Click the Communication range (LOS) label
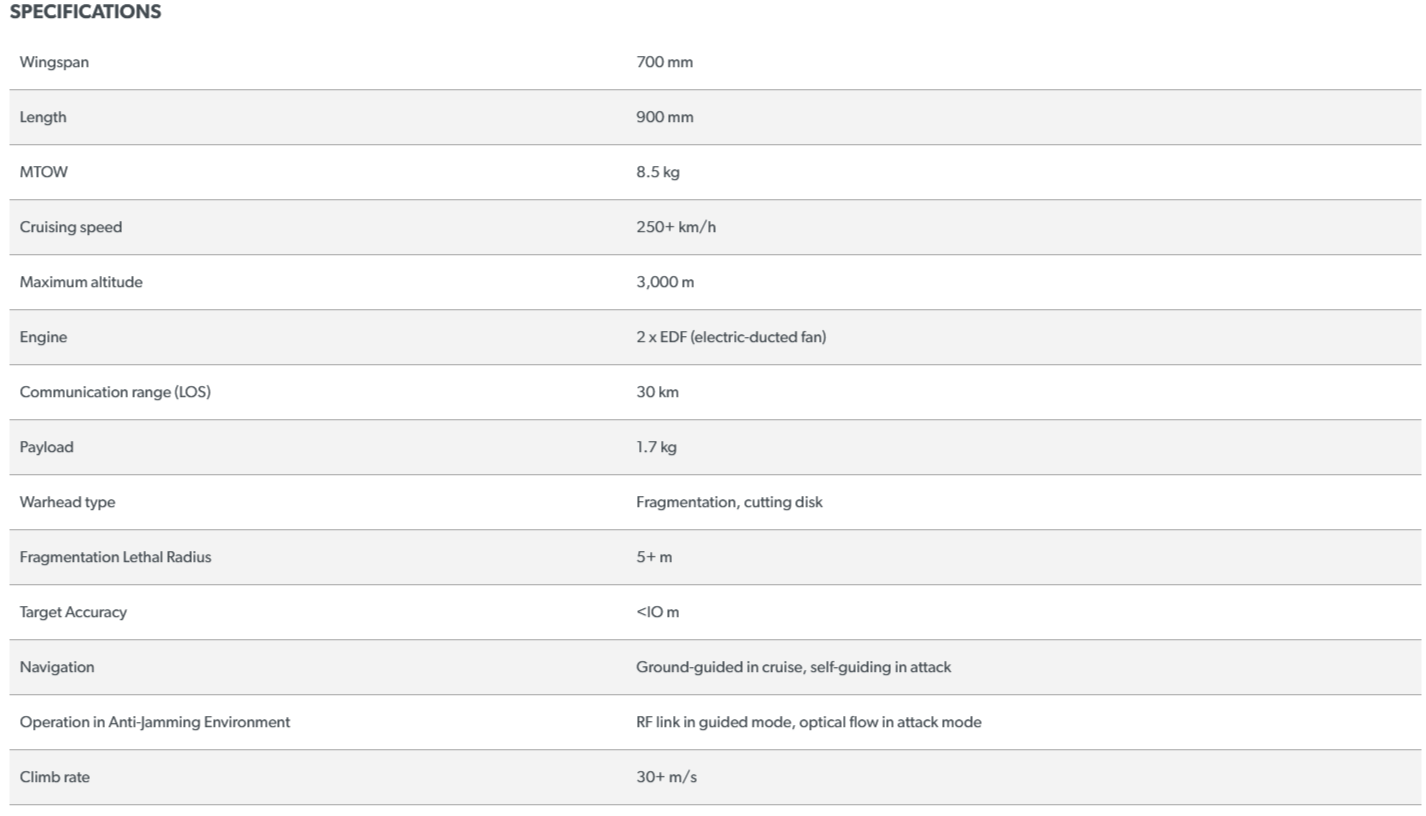Screen dimensions: 1426x816 [x=115, y=392]
